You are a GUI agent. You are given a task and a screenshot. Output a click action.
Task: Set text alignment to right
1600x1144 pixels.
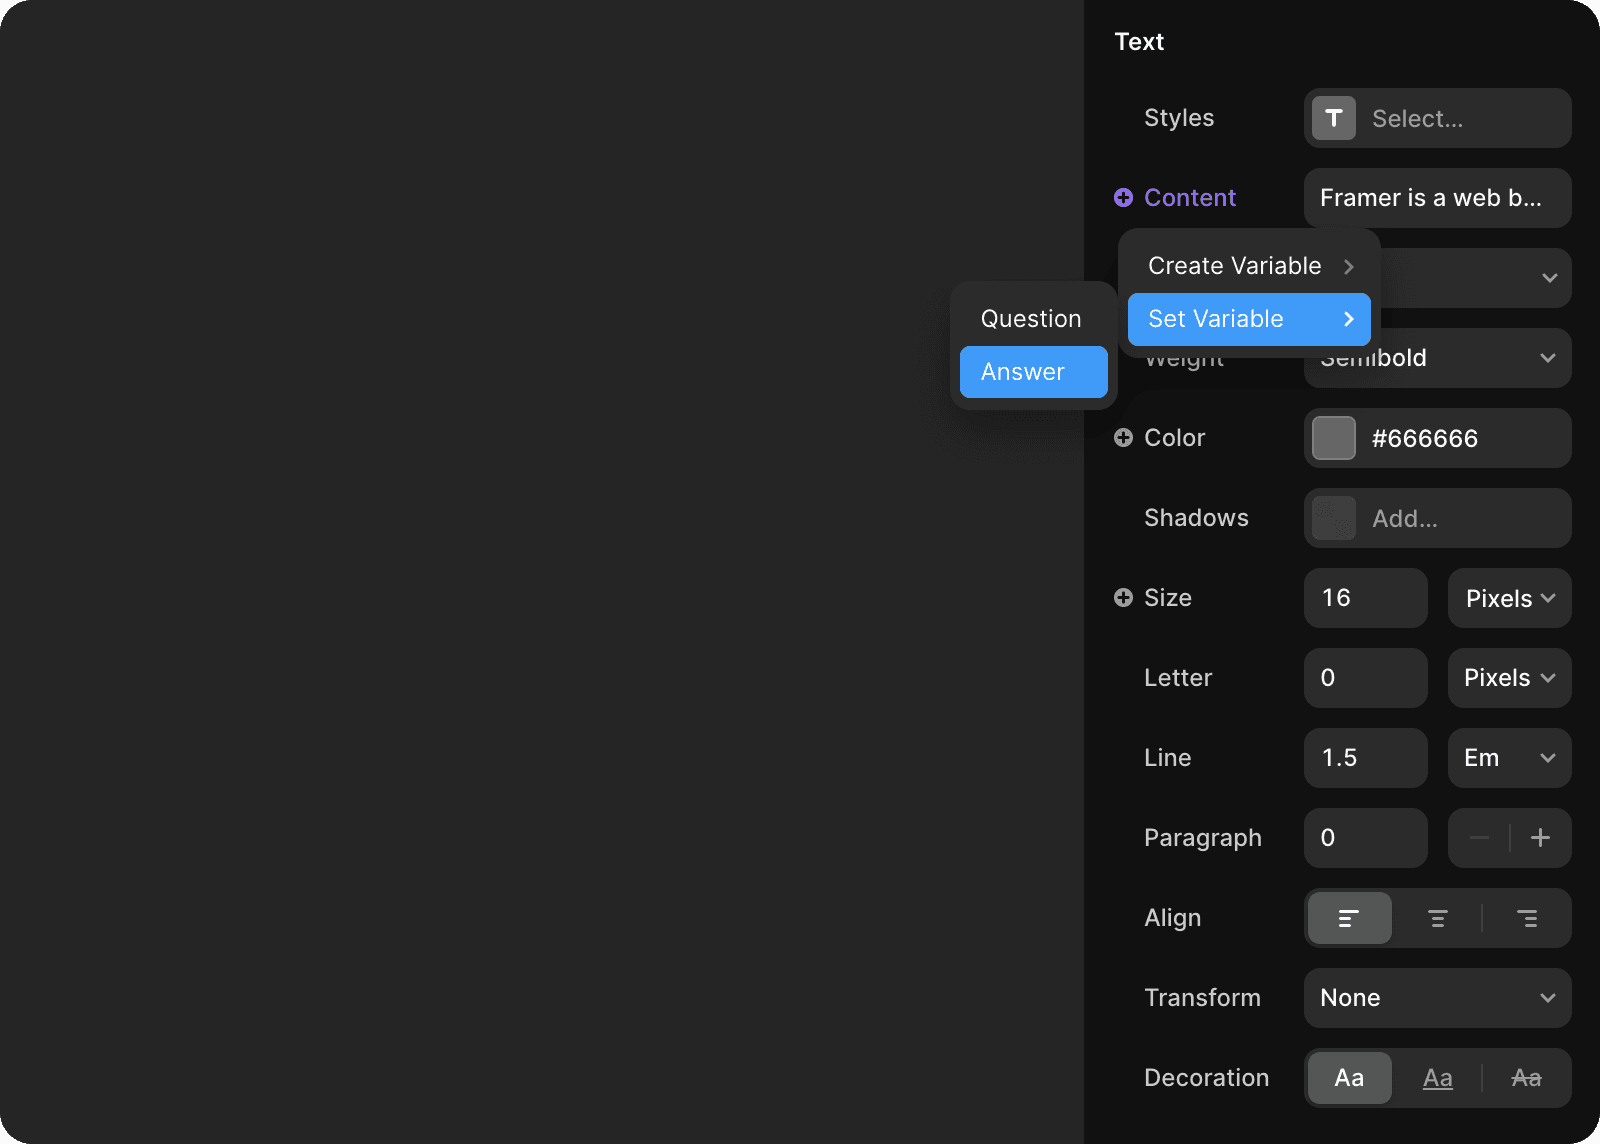click(1527, 918)
